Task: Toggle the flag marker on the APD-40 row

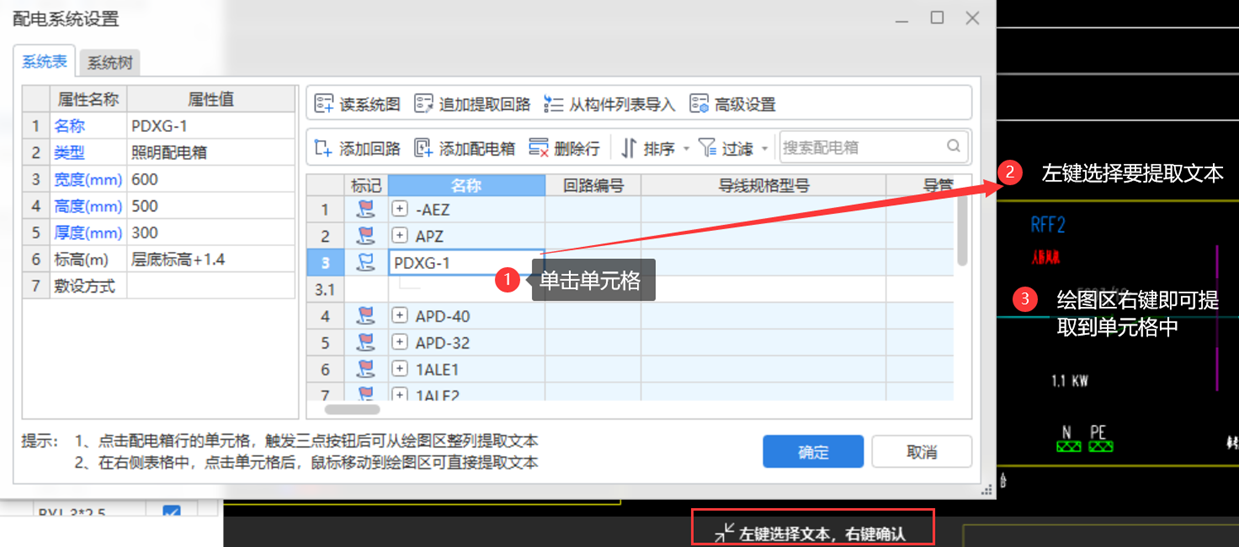Action: [366, 316]
